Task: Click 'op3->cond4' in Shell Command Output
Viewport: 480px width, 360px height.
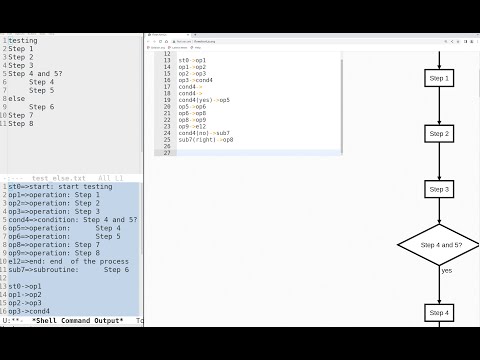Action: [29, 311]
